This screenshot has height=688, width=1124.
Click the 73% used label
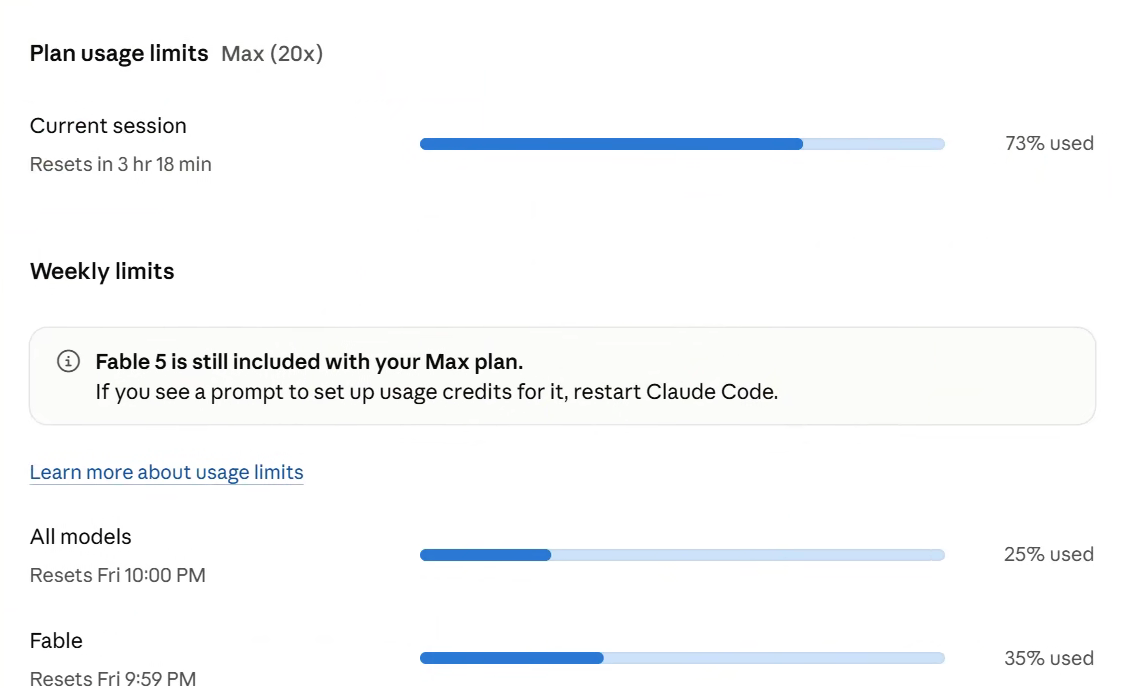pyautogui.click(x=1049, y=143)
